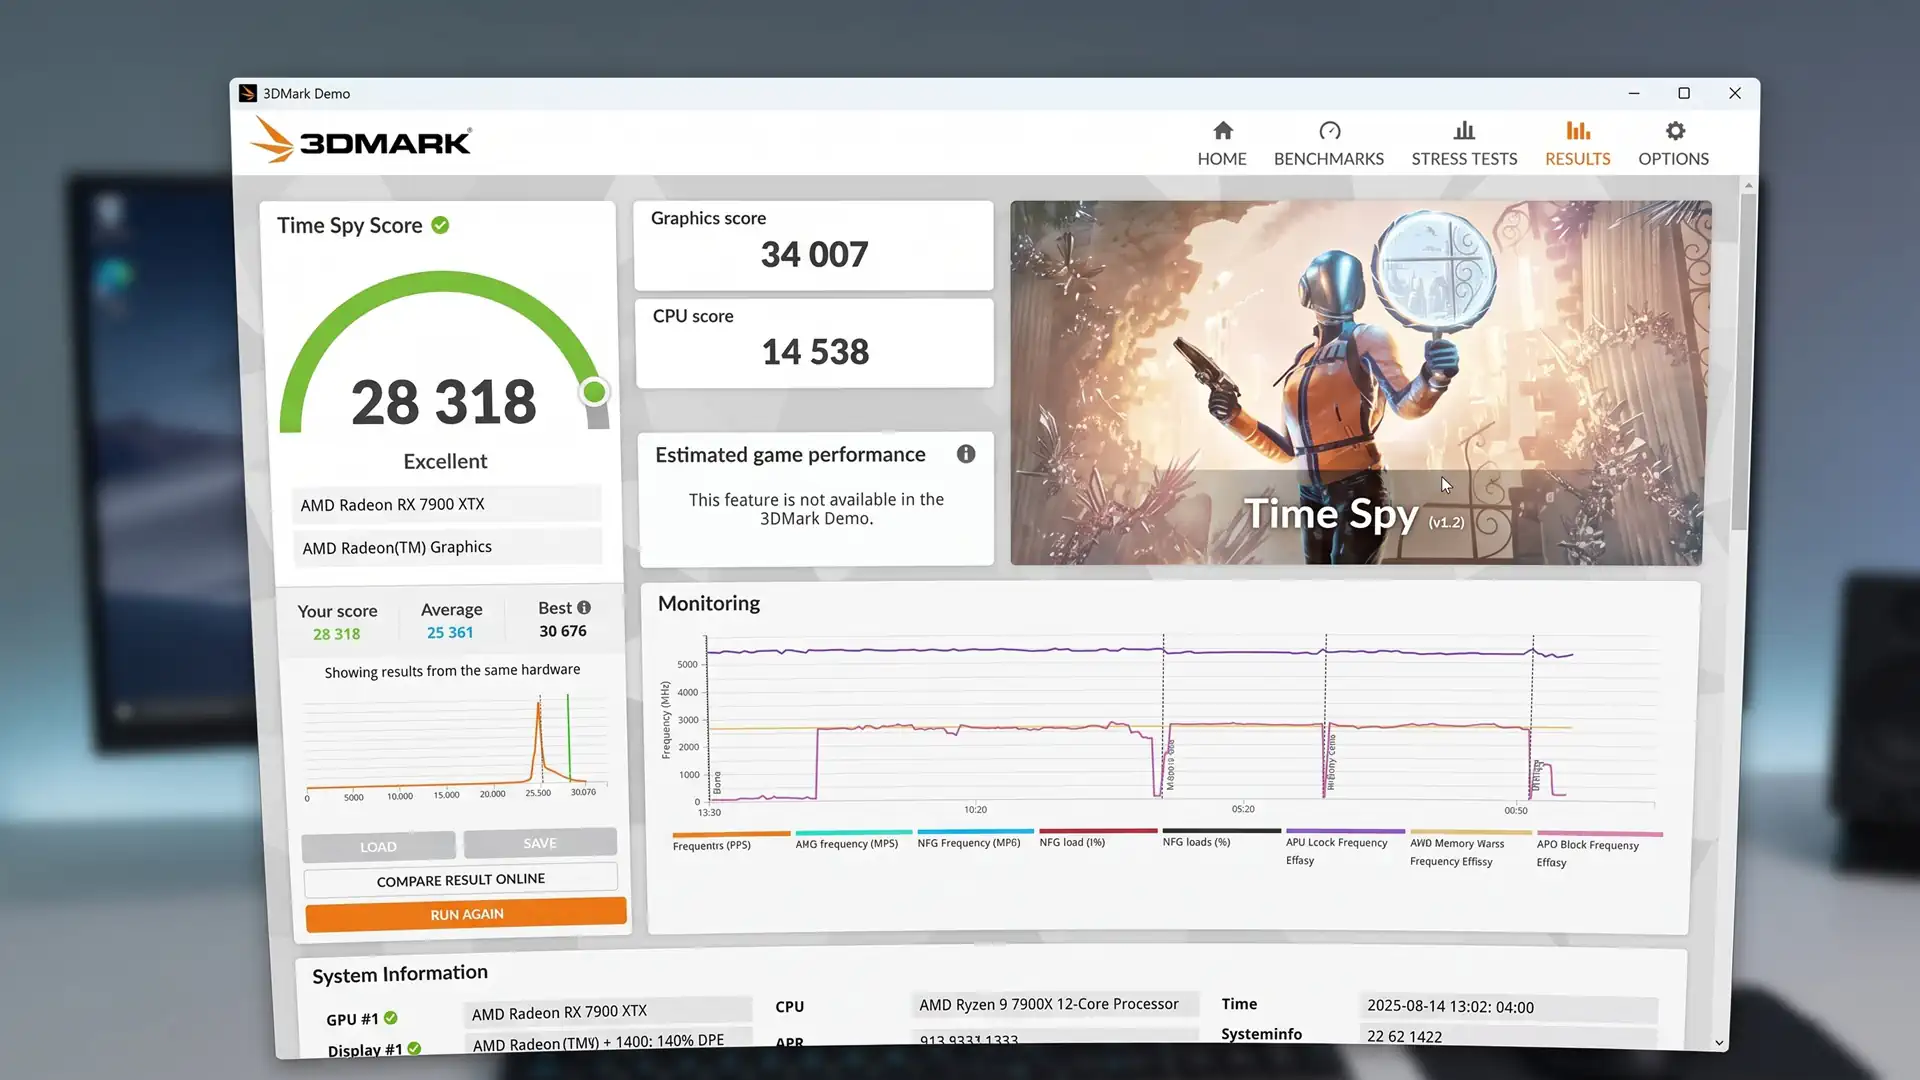This screenshot has width=1920, height=1080.
Task: Click Your score value 28 318
Action: pyautogui.click(x=336, y=634)
